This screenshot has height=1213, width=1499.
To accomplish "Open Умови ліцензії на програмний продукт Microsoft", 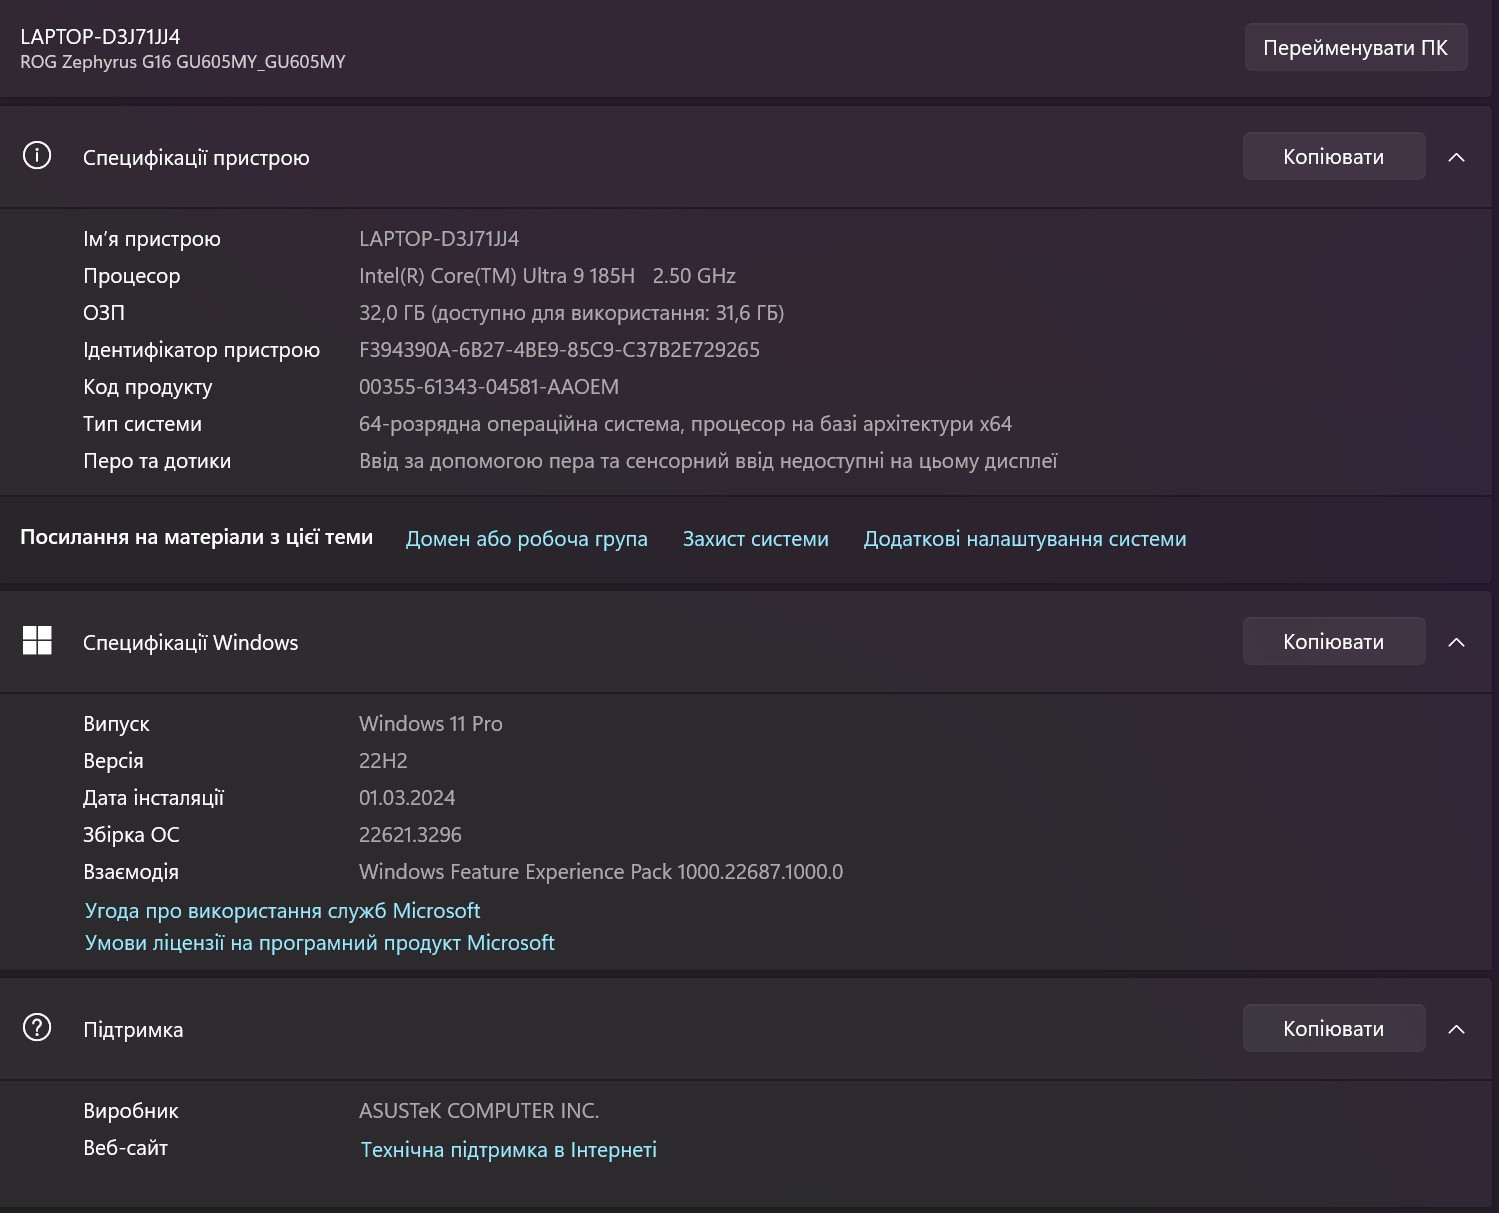I will (x=319, y=943).
